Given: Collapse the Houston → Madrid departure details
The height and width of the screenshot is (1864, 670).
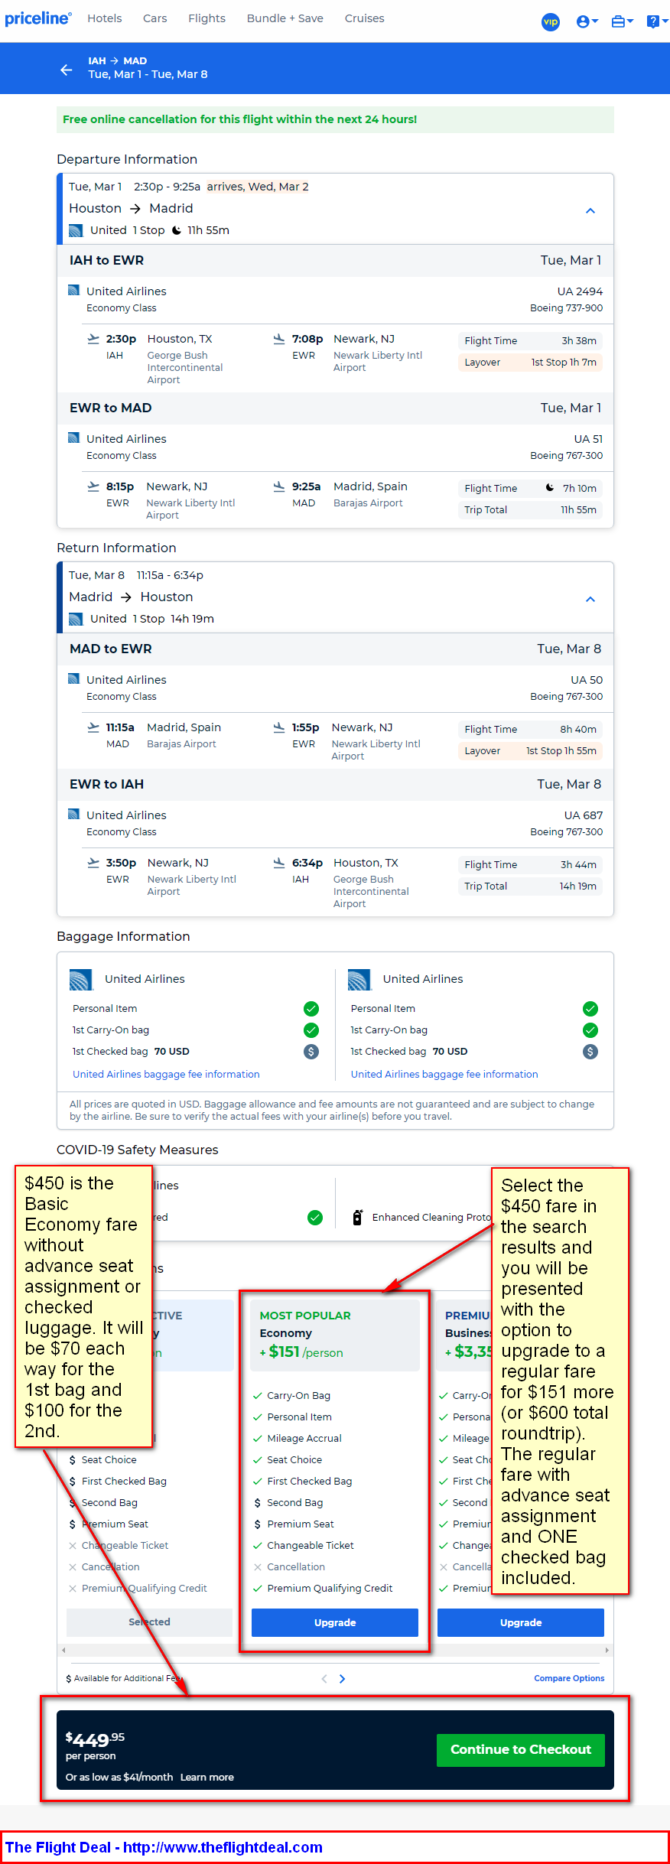Looking at the screenshot, I should [x=590, y=211].
